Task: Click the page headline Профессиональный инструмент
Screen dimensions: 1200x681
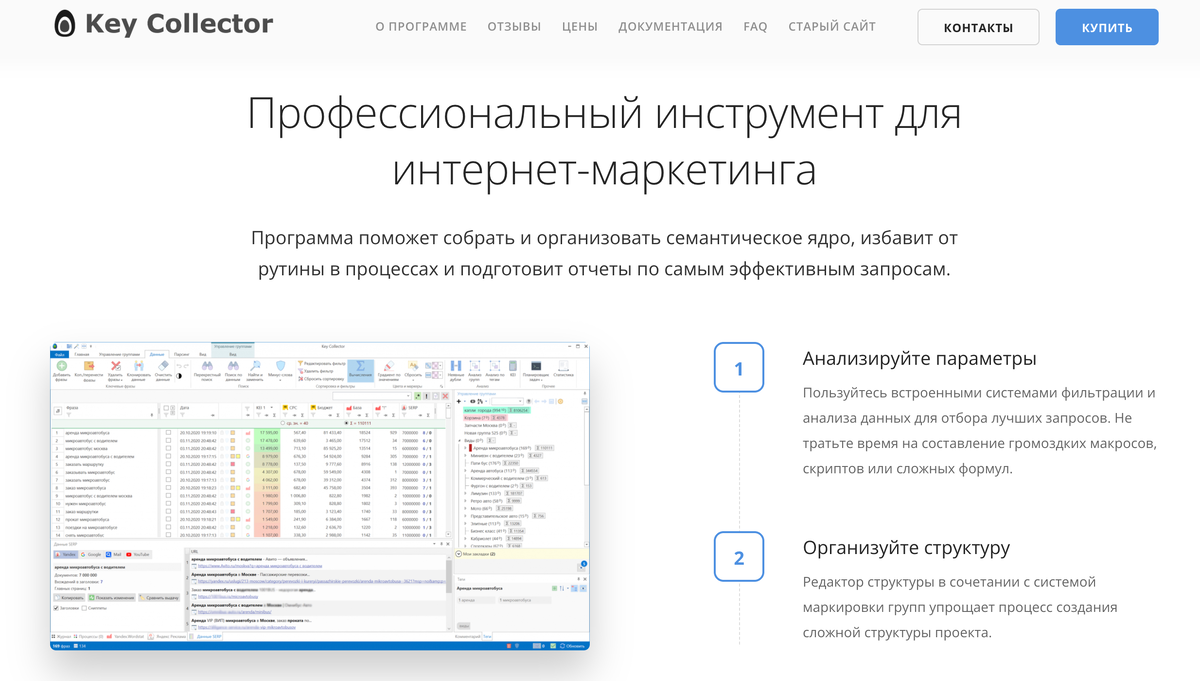Action: click(x=604, y=141)
